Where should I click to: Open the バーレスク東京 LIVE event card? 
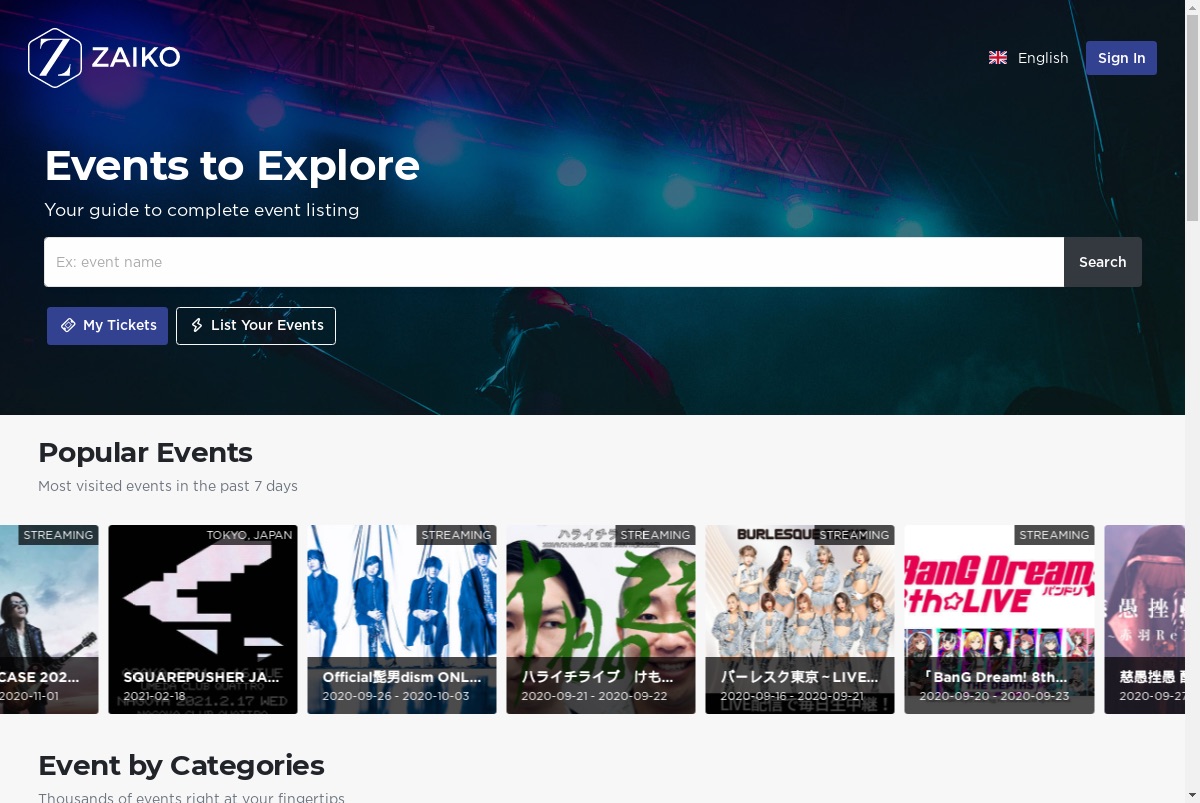[x=800, y=619]
